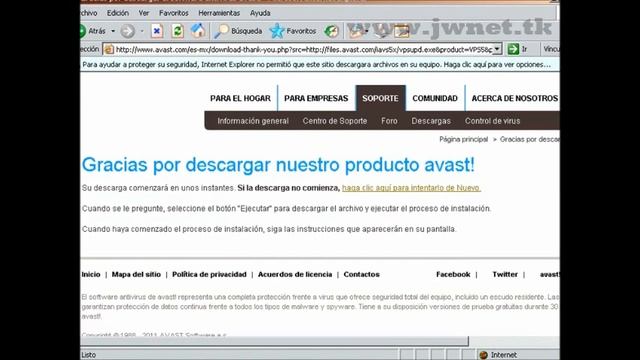Refresh the page with the green arrows icon
The image size is (640, 360).
(177, 31)
